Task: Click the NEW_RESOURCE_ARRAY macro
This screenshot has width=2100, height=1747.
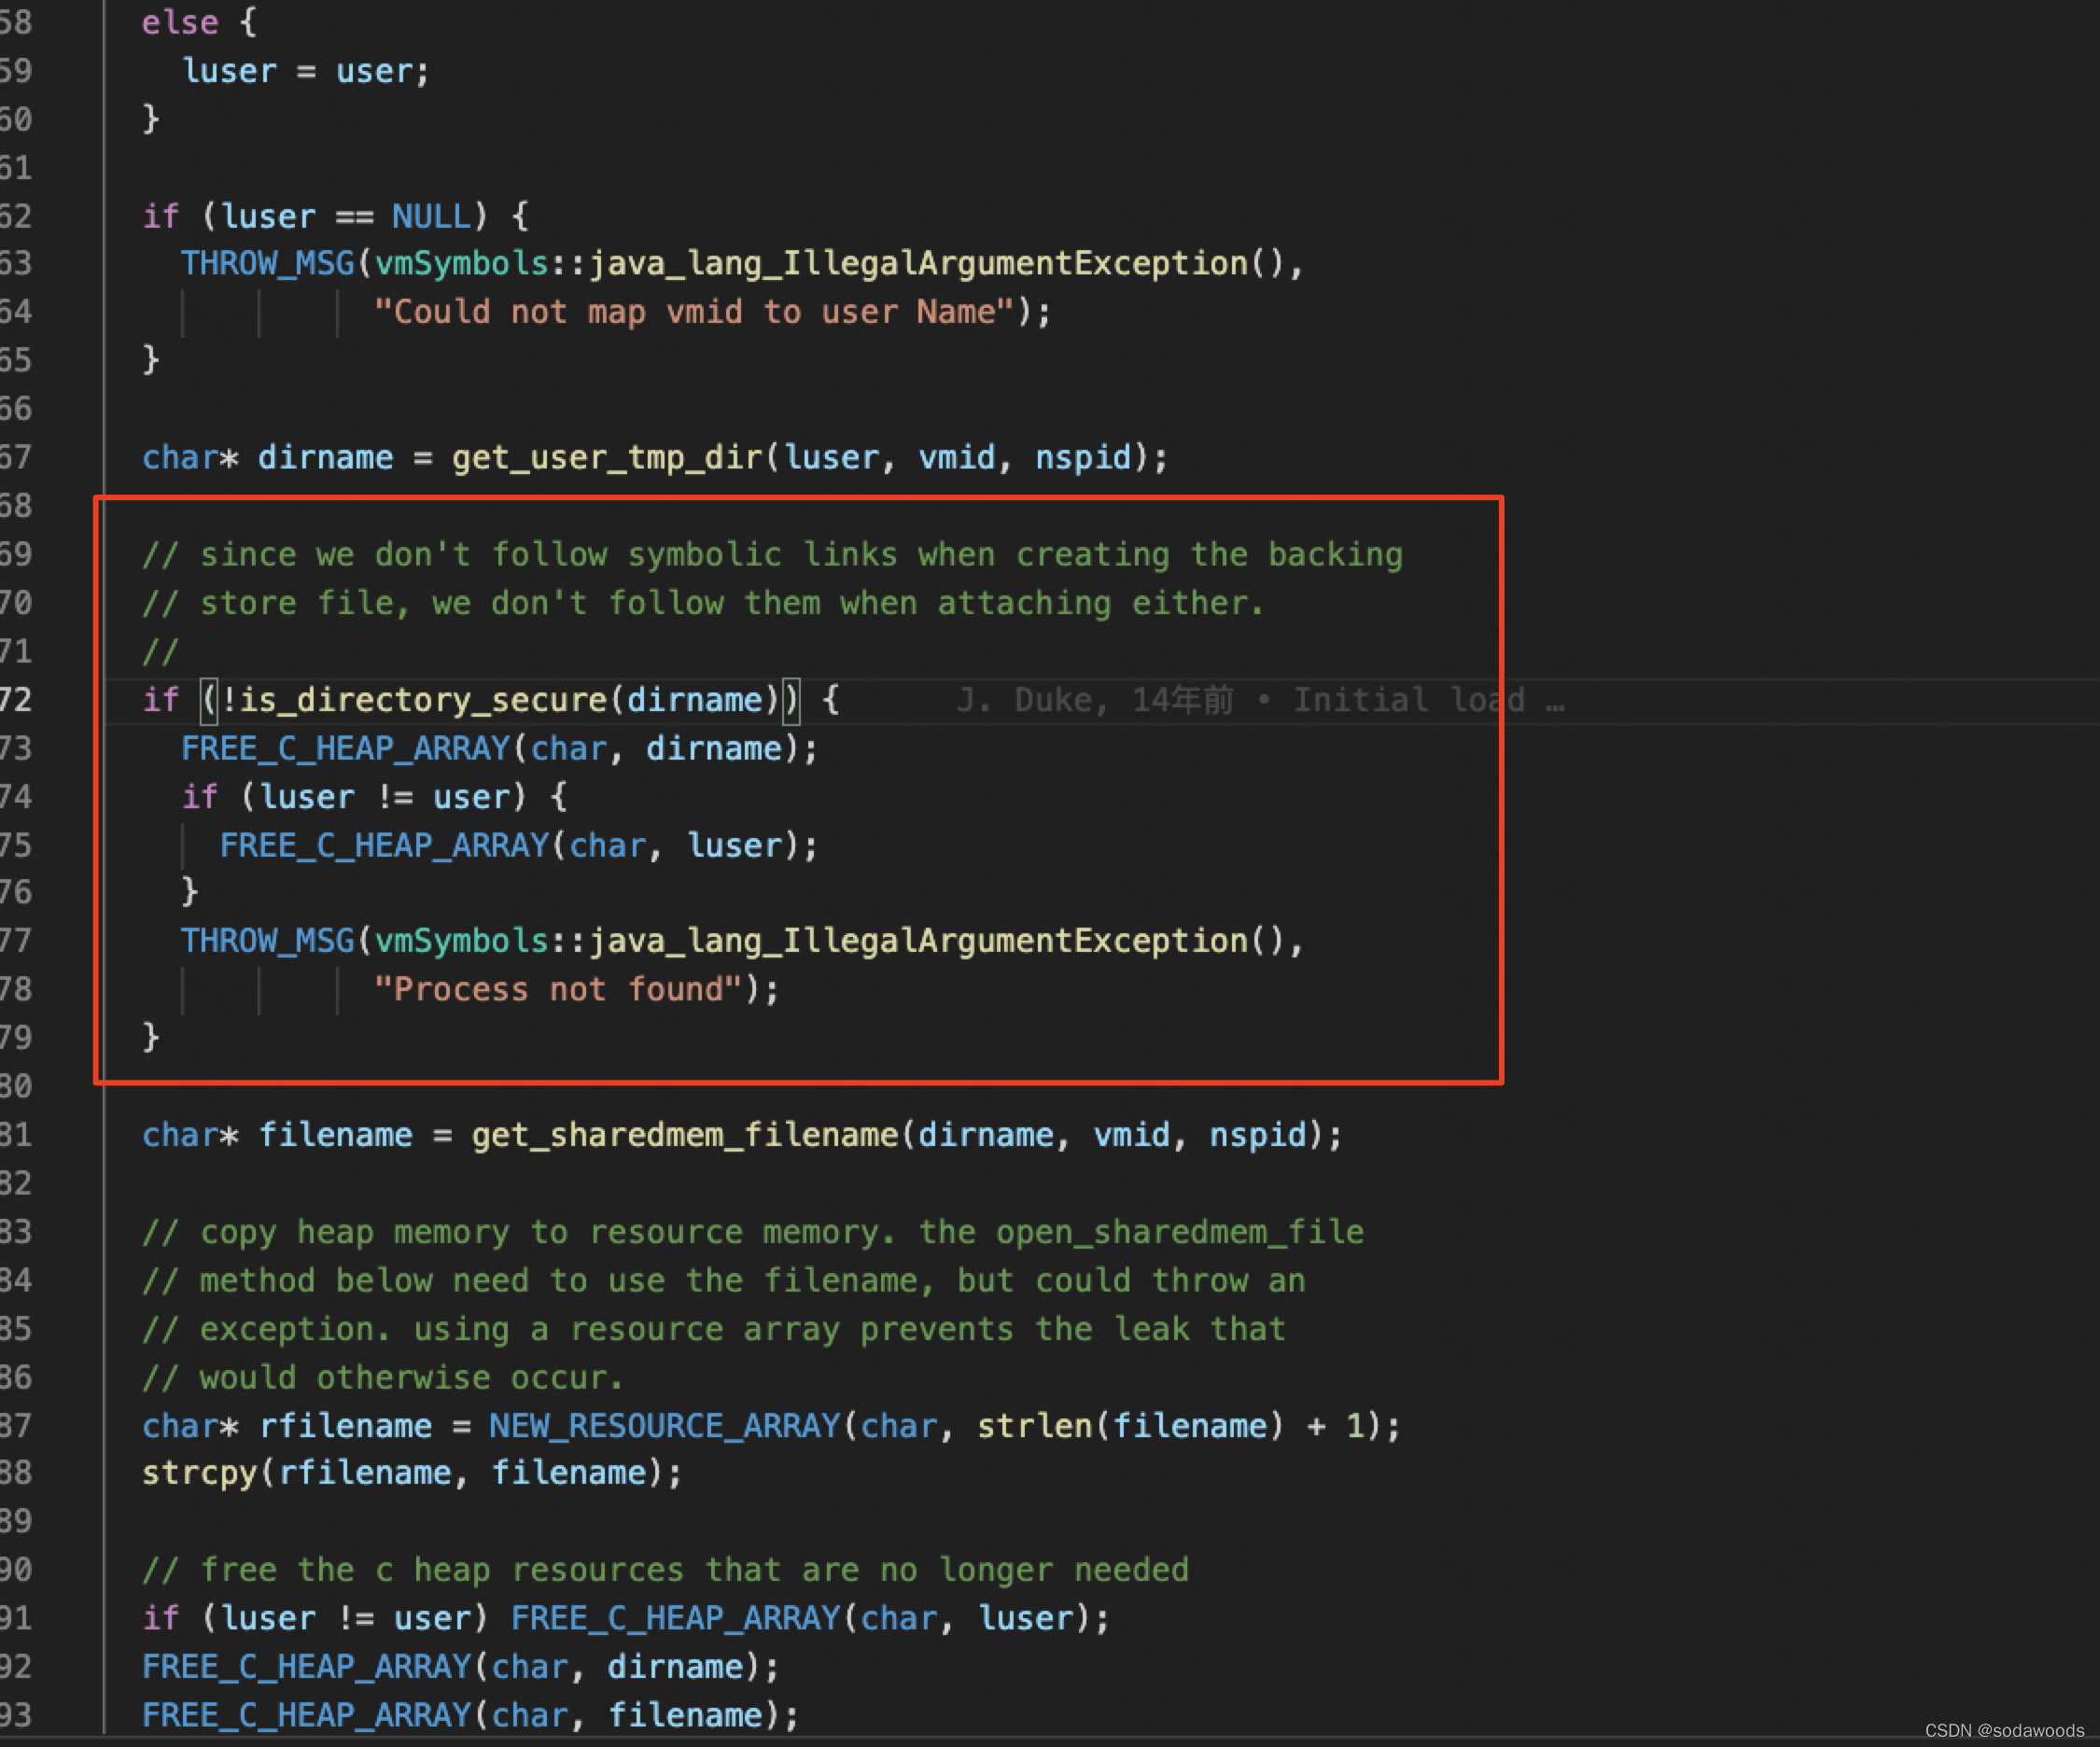Action: coord(664,1426)
